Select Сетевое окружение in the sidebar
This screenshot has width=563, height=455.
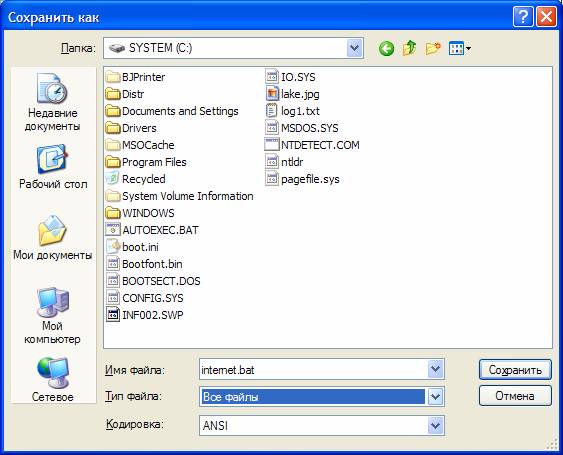pos(52,379)
